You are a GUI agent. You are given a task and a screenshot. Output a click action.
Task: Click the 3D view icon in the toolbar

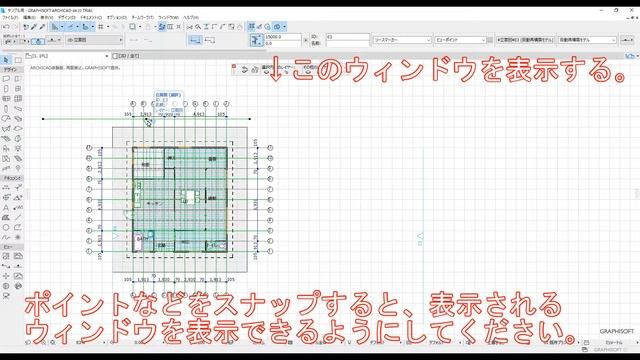(x=277, y=27)
